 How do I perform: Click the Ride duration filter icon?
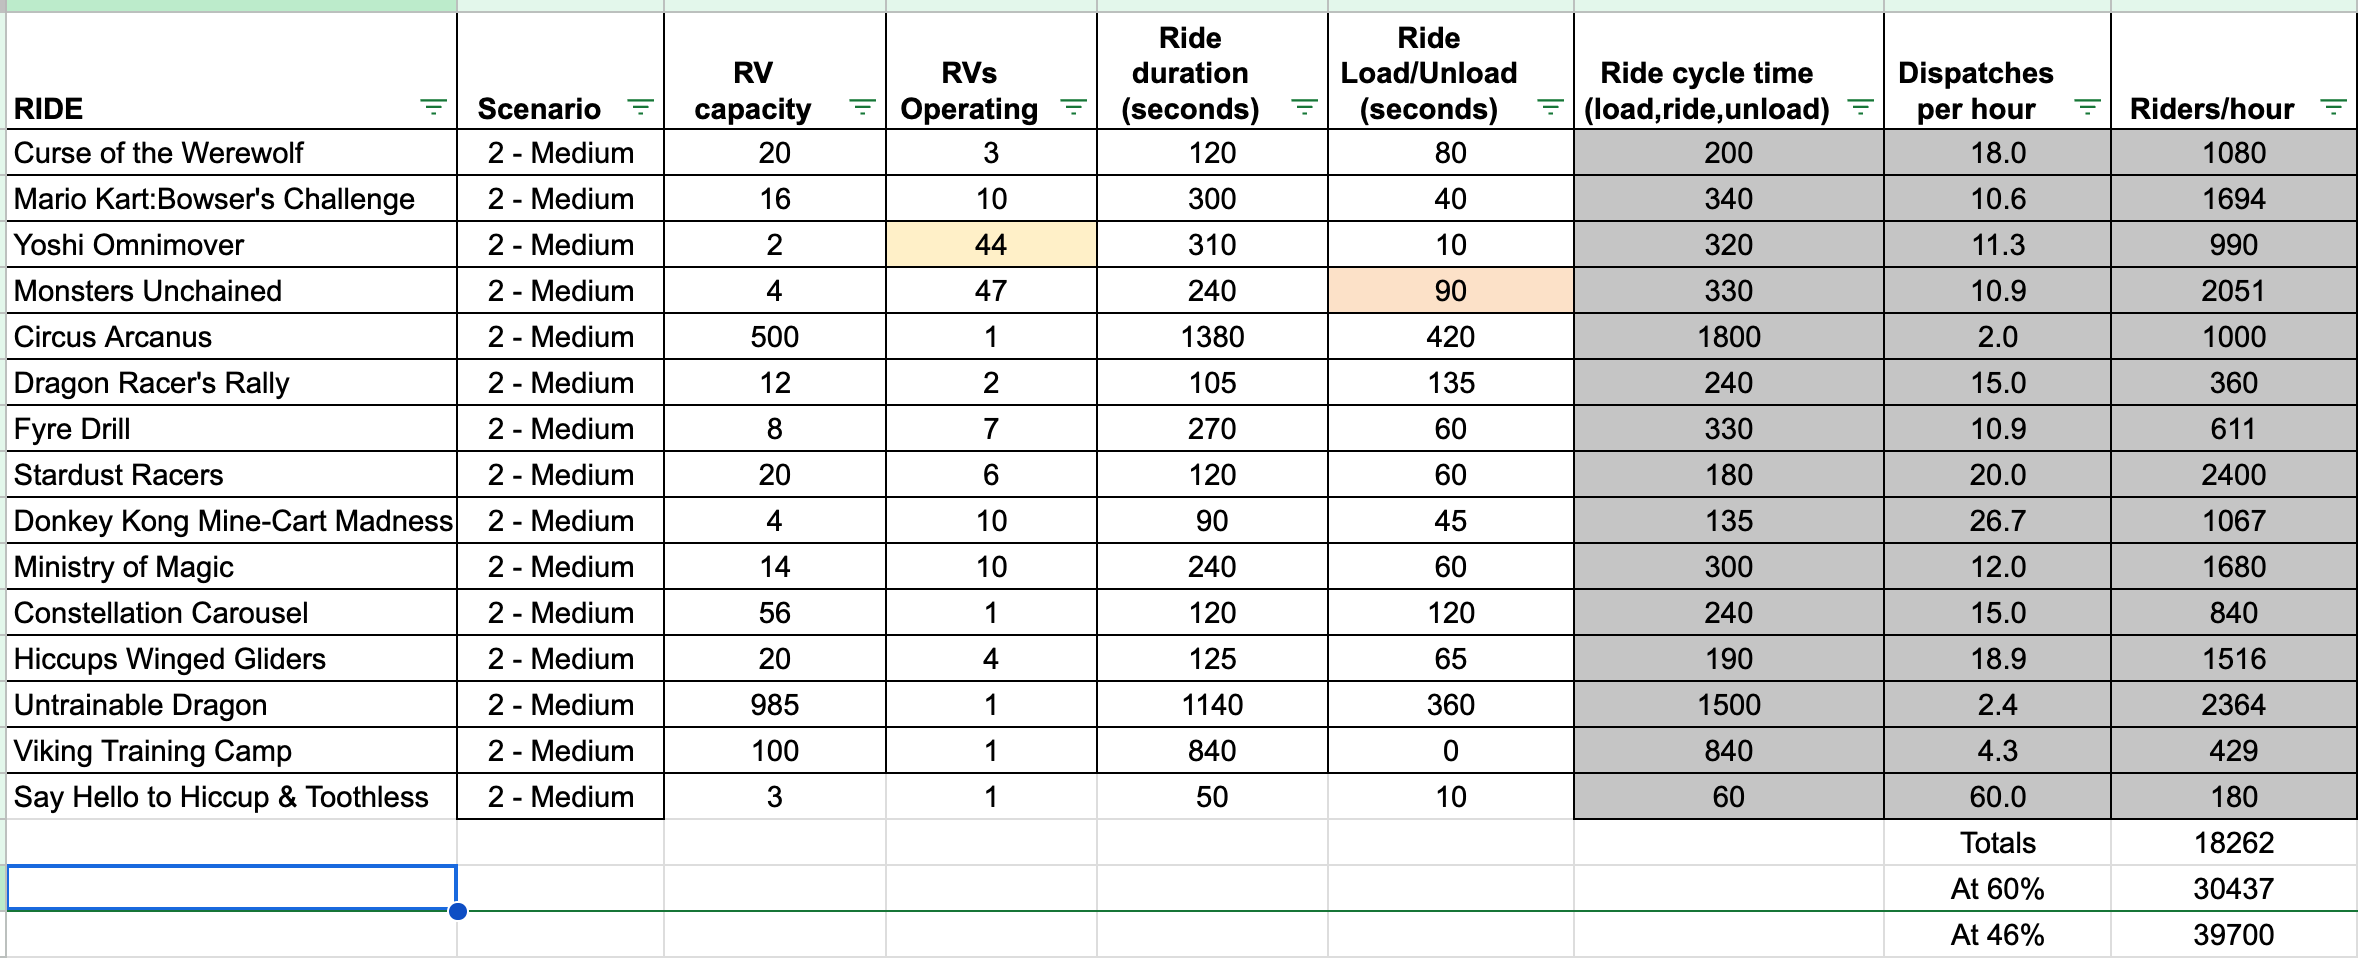1304,107
